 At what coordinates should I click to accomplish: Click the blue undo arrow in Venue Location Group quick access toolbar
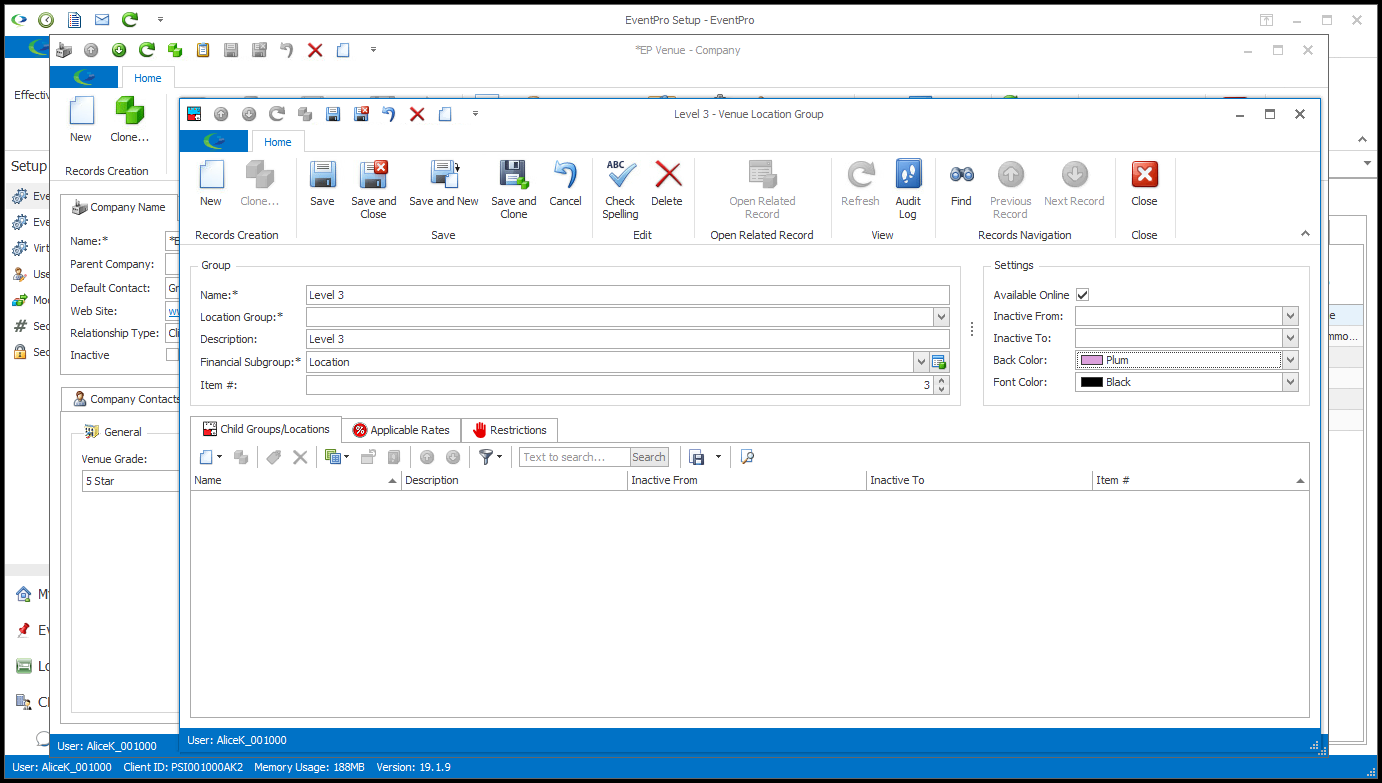[x=389, y=114]
